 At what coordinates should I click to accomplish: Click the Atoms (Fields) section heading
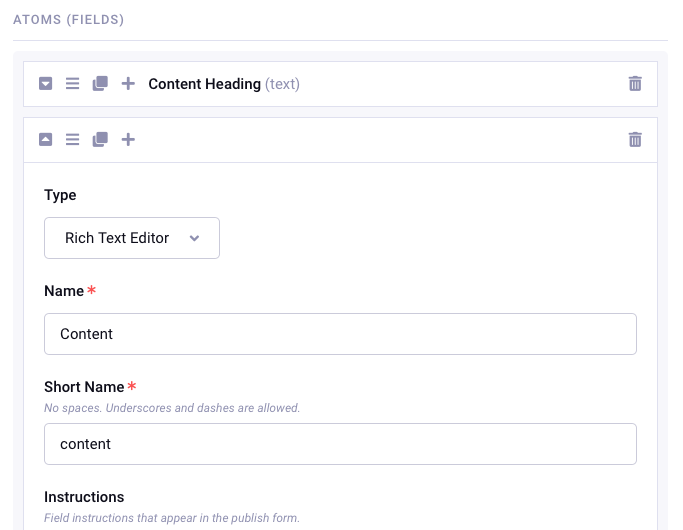click(68, 20)
